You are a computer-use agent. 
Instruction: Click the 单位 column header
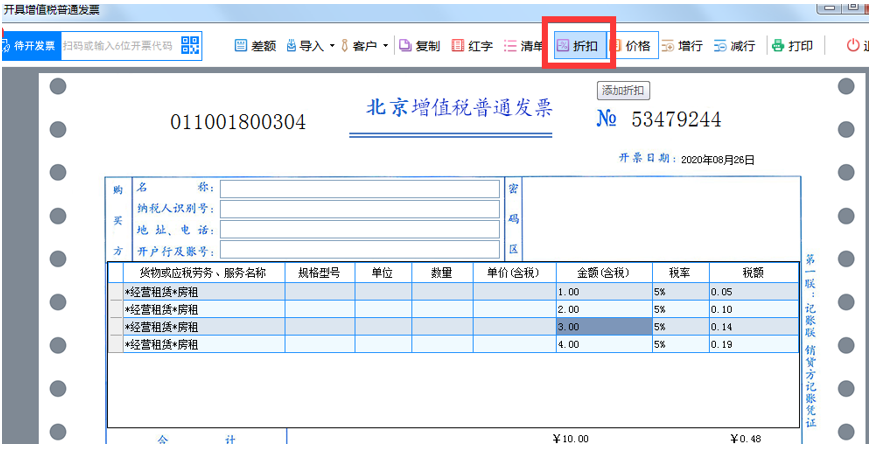click(x=383, y=273)
